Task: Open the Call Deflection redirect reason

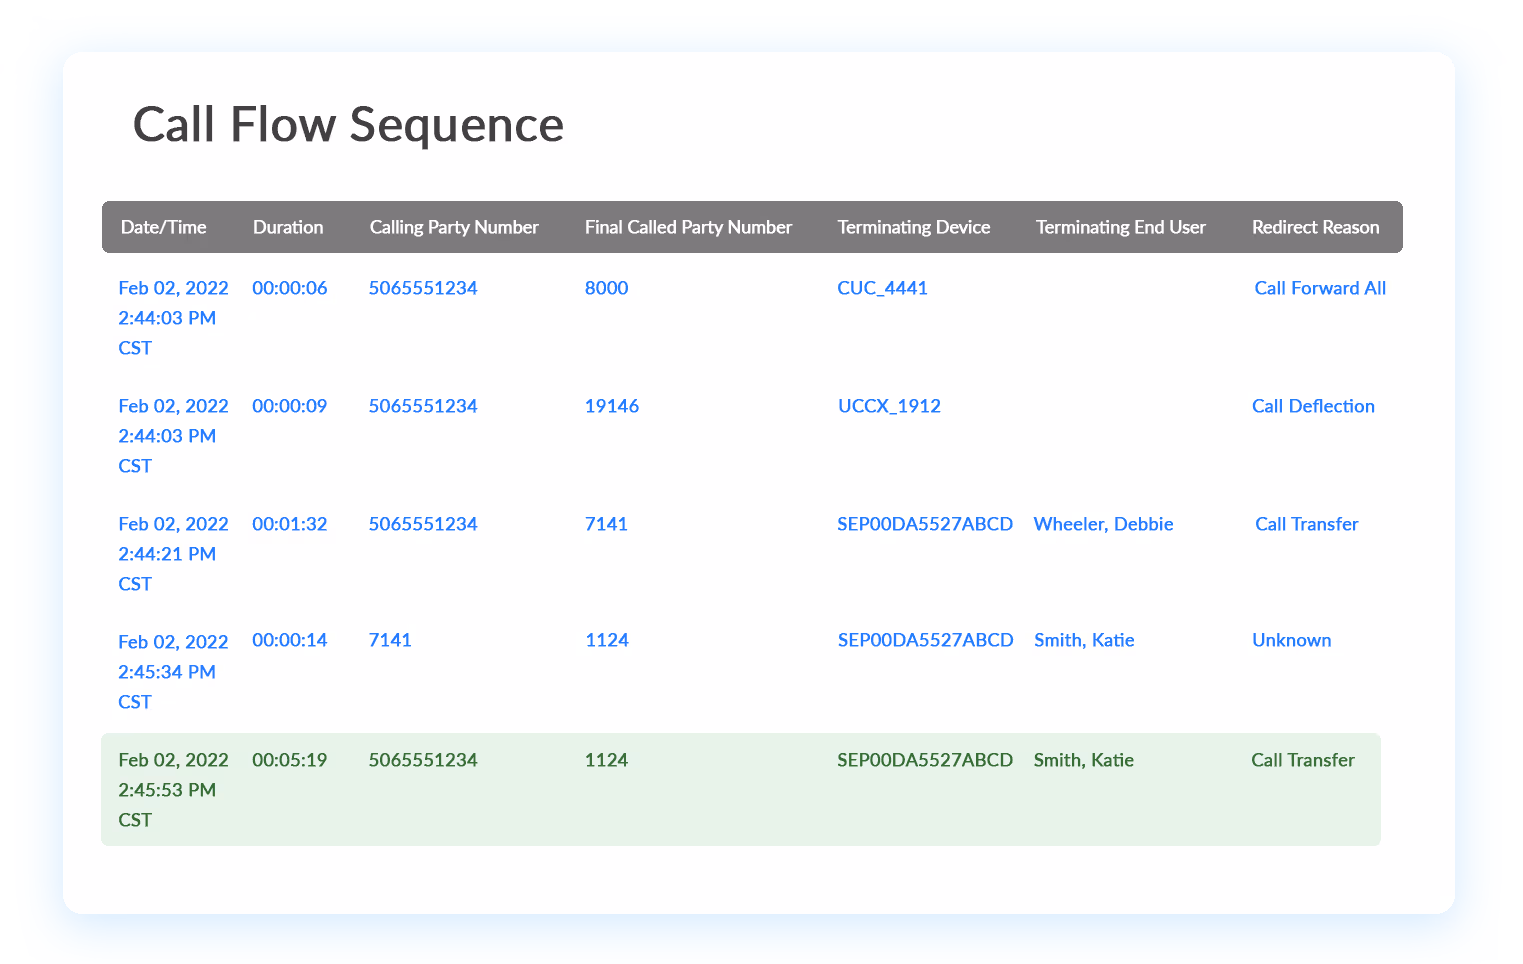Action: click(1313, 406)
